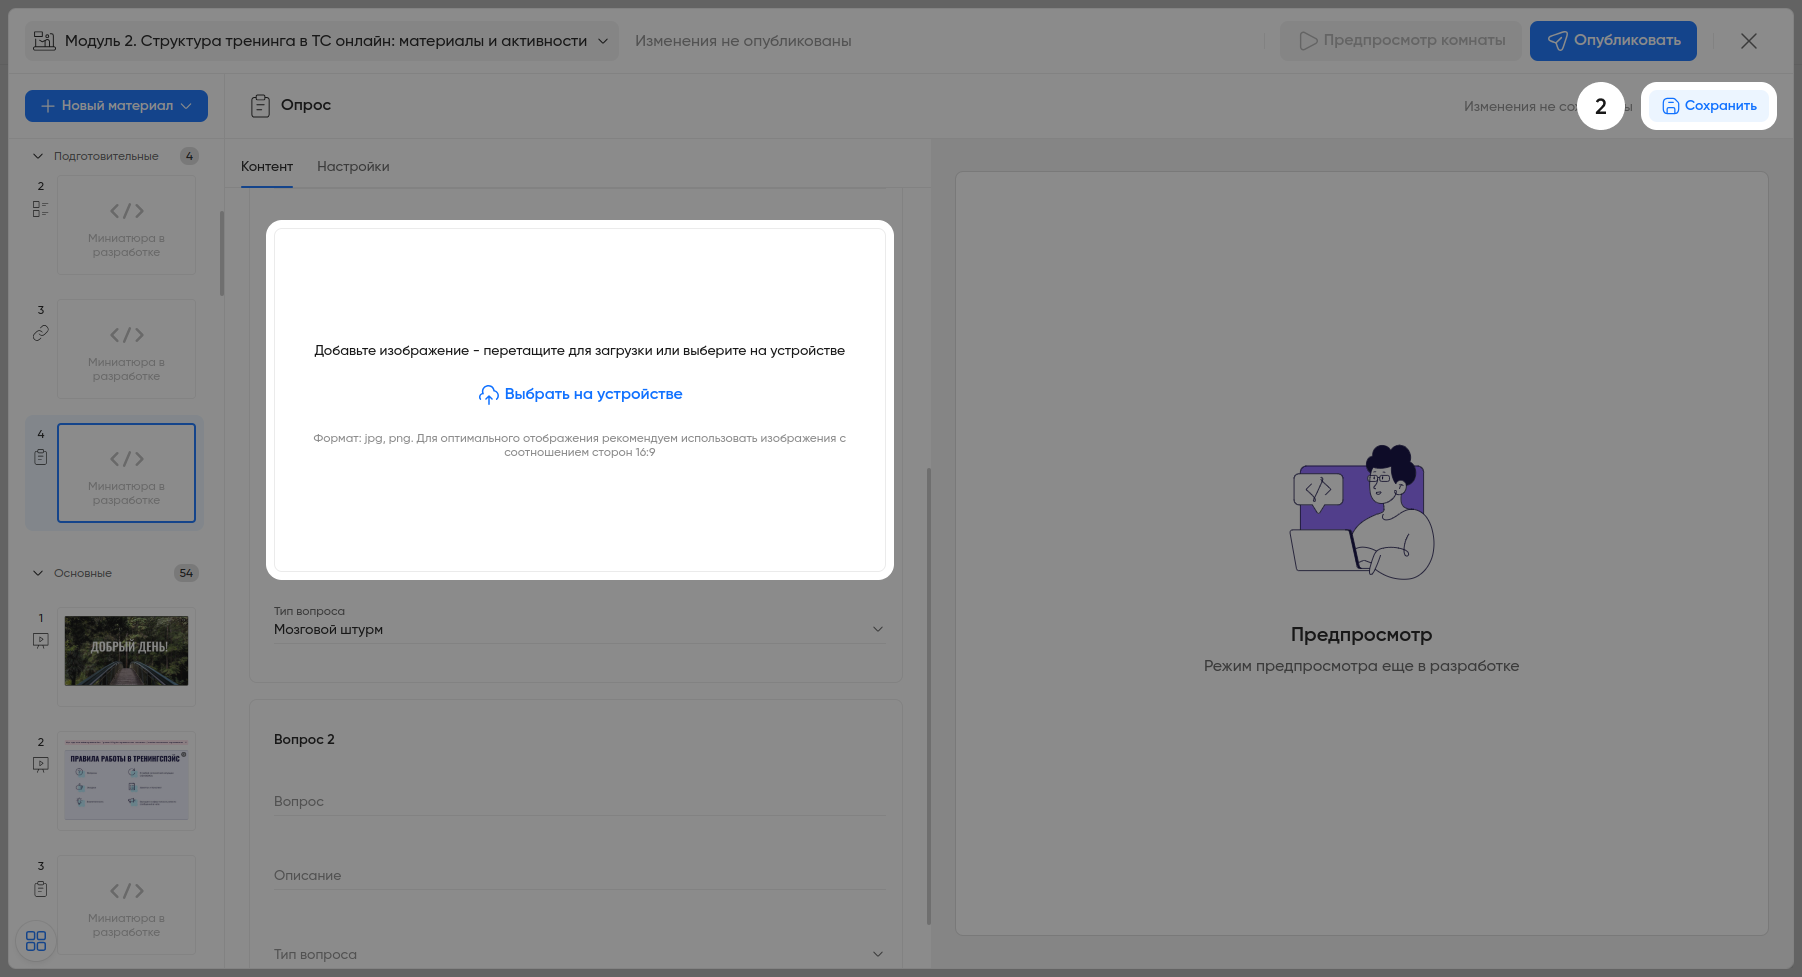This screenshot has width=1802, height=977.
Task: Switch to the Настройки tab
Action: pyautogui.click(x=353, y=166)
